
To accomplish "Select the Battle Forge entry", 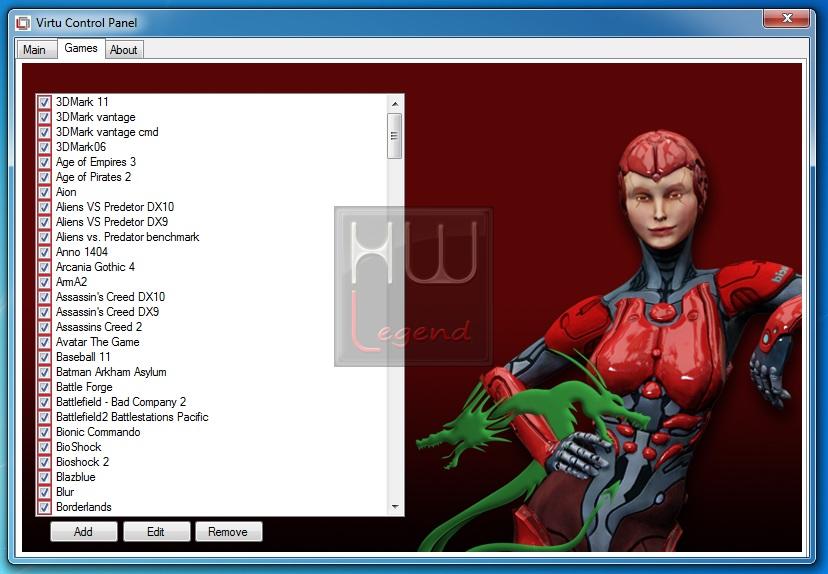I will (84, 387).
